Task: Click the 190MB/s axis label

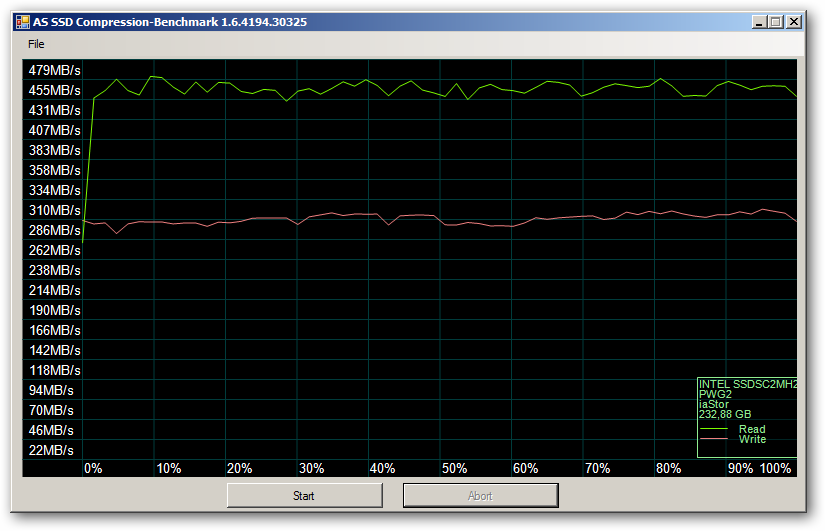Action: pyautogui.click(x=55, y=310)
